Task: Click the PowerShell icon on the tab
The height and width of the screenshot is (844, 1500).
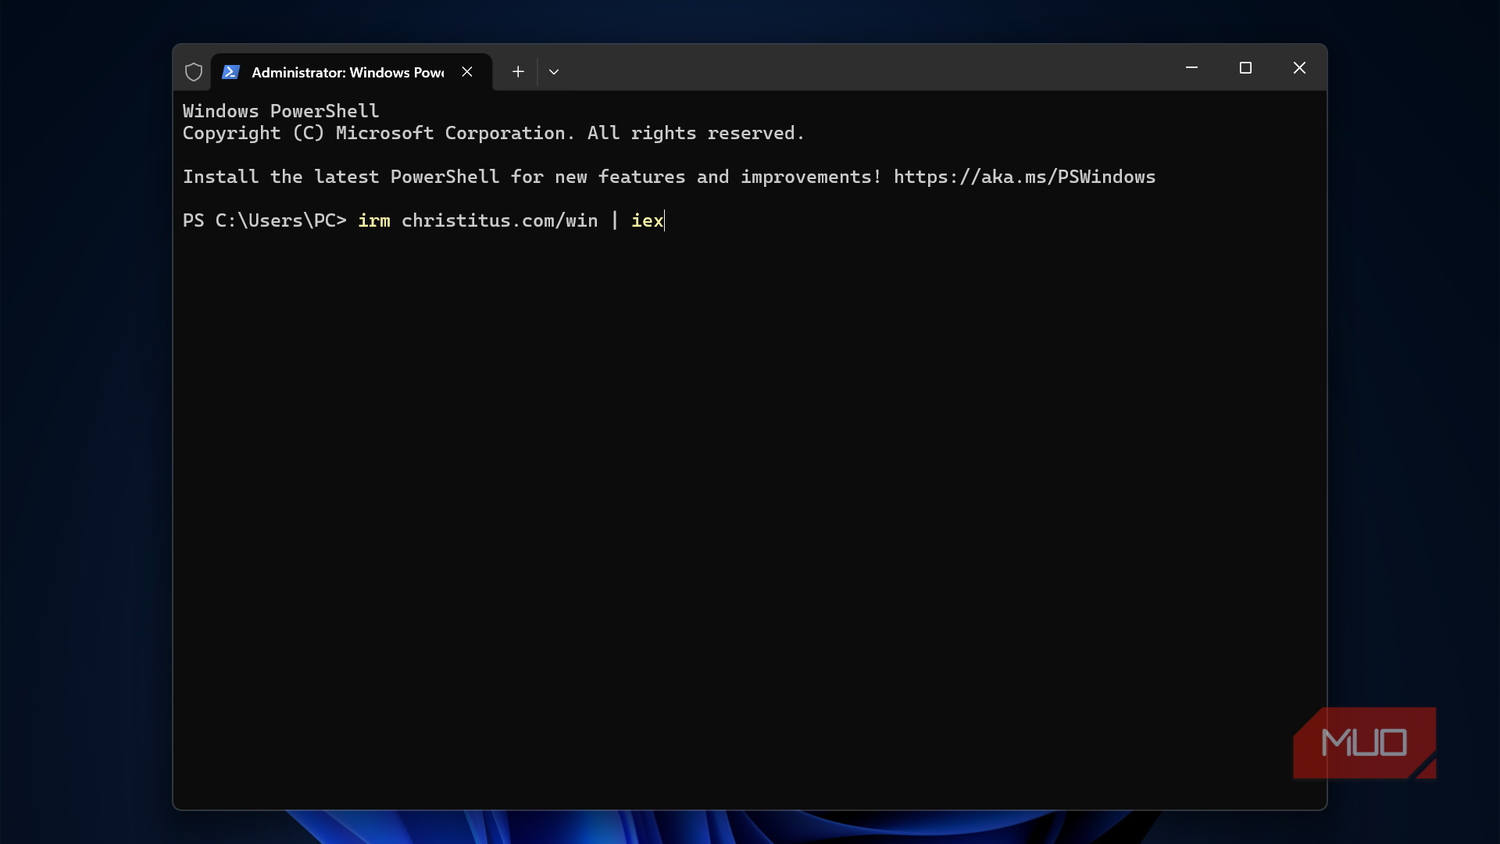Action: click(231, 72)
